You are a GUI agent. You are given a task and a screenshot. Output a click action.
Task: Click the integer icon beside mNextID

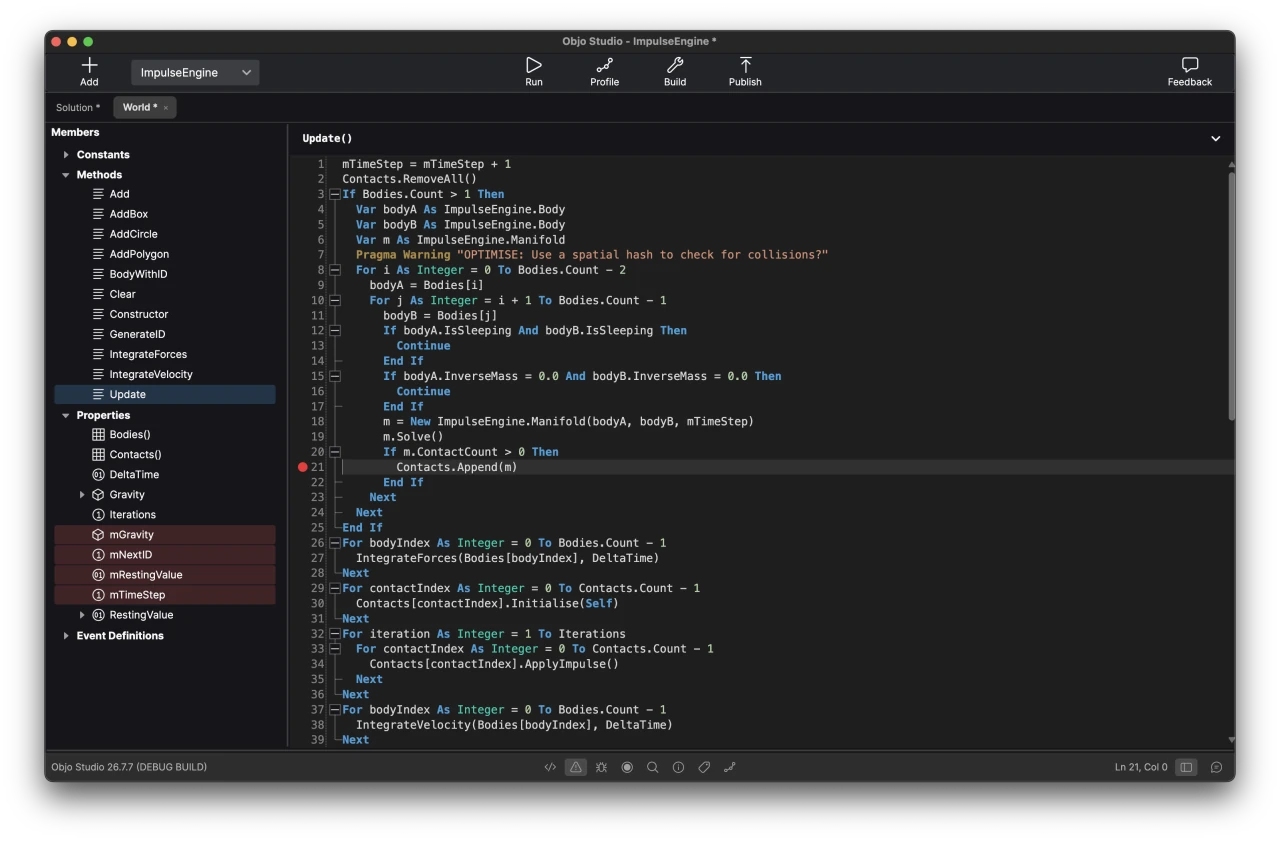pyautogui.click(x=98, y=554)
